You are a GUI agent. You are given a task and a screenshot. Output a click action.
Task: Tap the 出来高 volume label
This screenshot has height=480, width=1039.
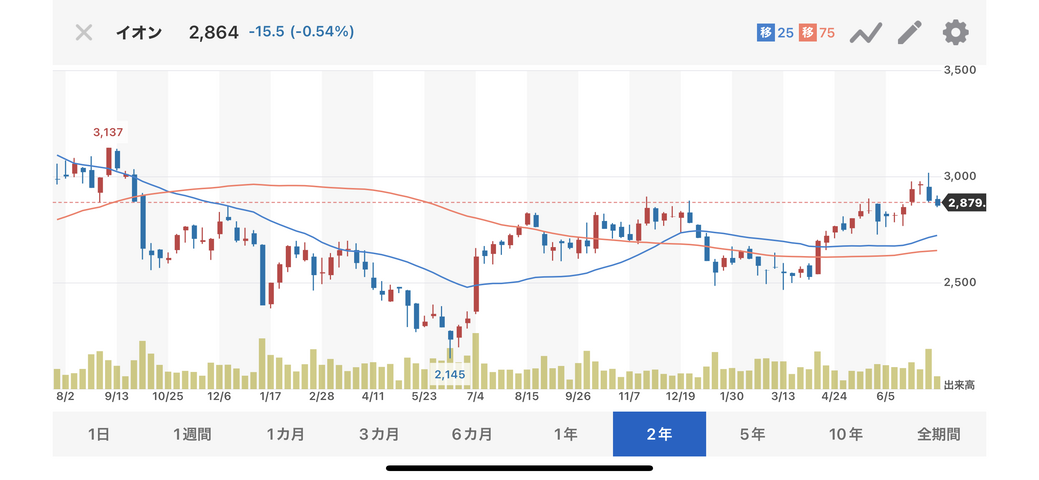coord(961,384)
